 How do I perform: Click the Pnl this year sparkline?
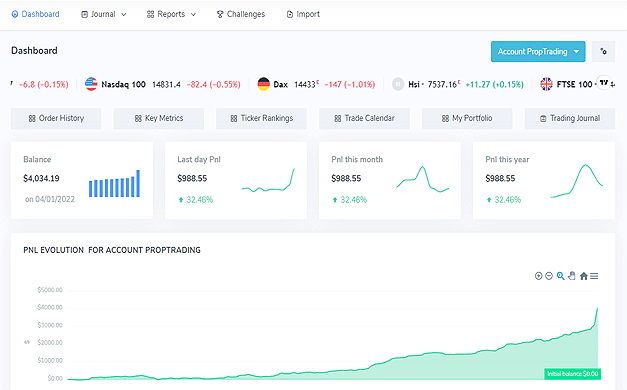tap(577, 181)
